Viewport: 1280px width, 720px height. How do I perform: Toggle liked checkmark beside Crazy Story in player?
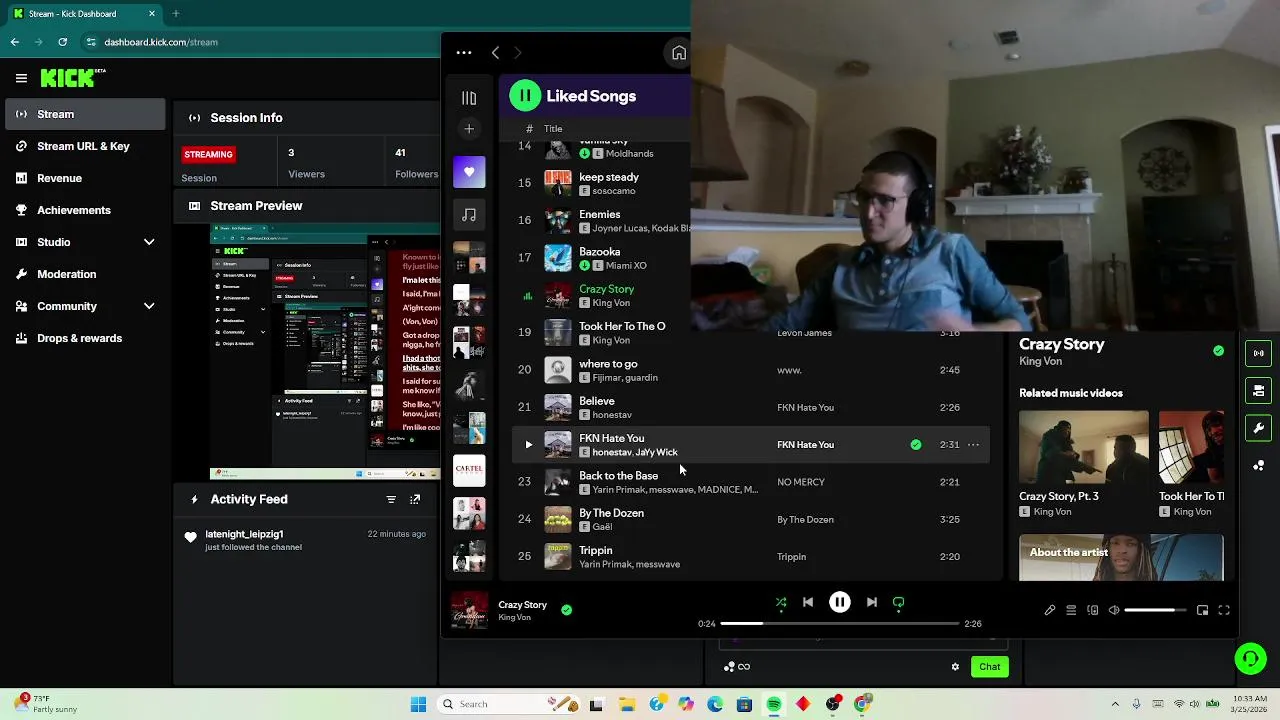(x=566, y=609)
